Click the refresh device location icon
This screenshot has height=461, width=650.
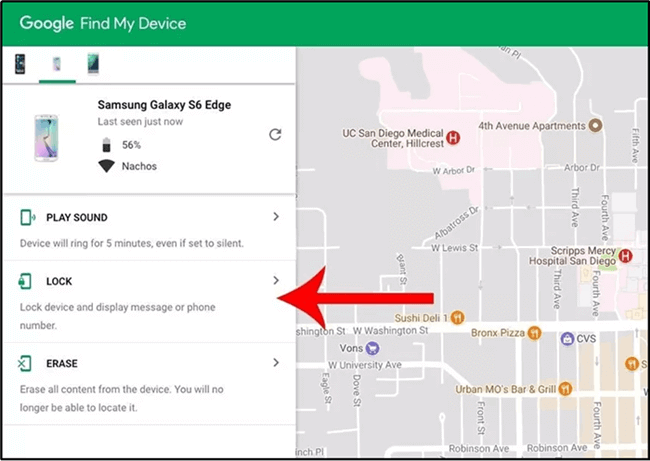pos(275,134)
